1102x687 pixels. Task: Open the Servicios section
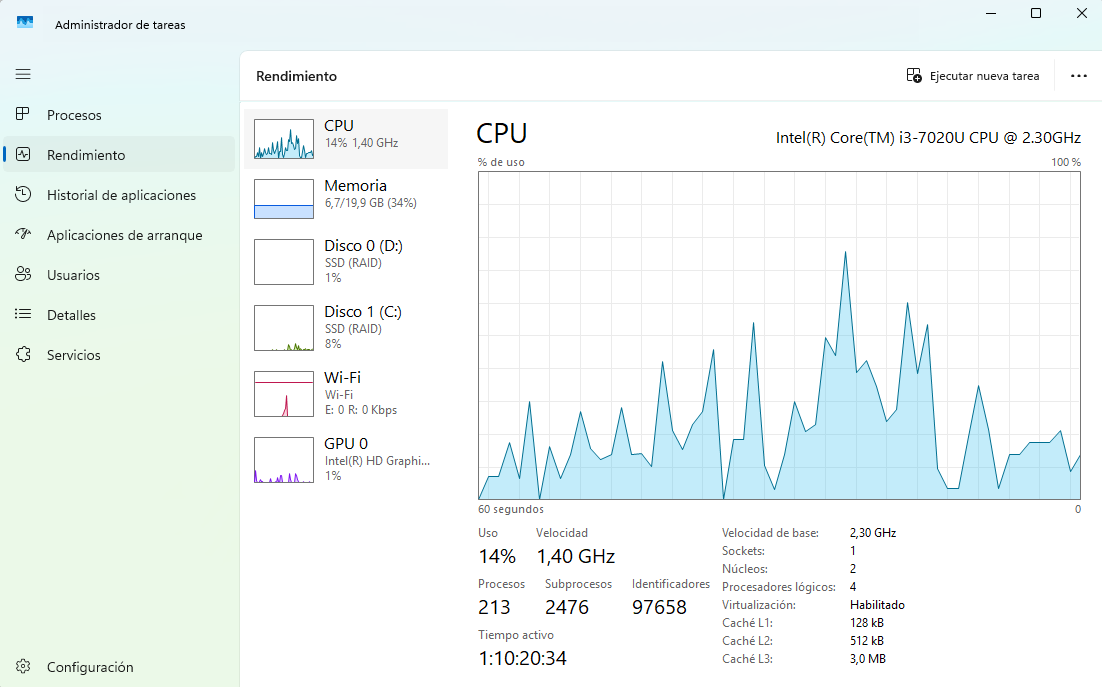pos(119,355)
